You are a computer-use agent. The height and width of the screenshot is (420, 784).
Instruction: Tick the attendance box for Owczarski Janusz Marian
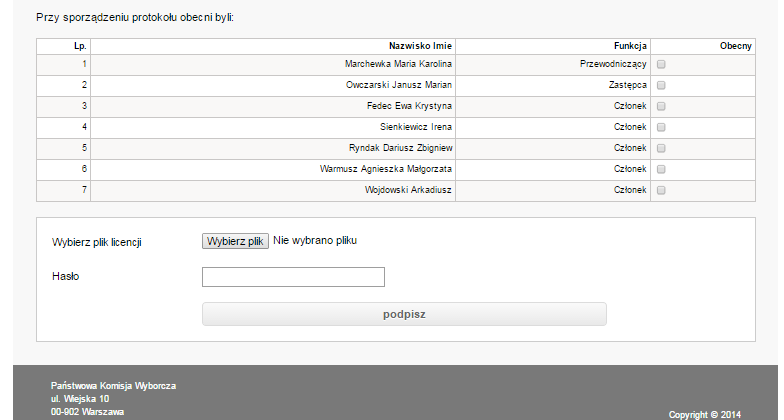pos(661,85)
